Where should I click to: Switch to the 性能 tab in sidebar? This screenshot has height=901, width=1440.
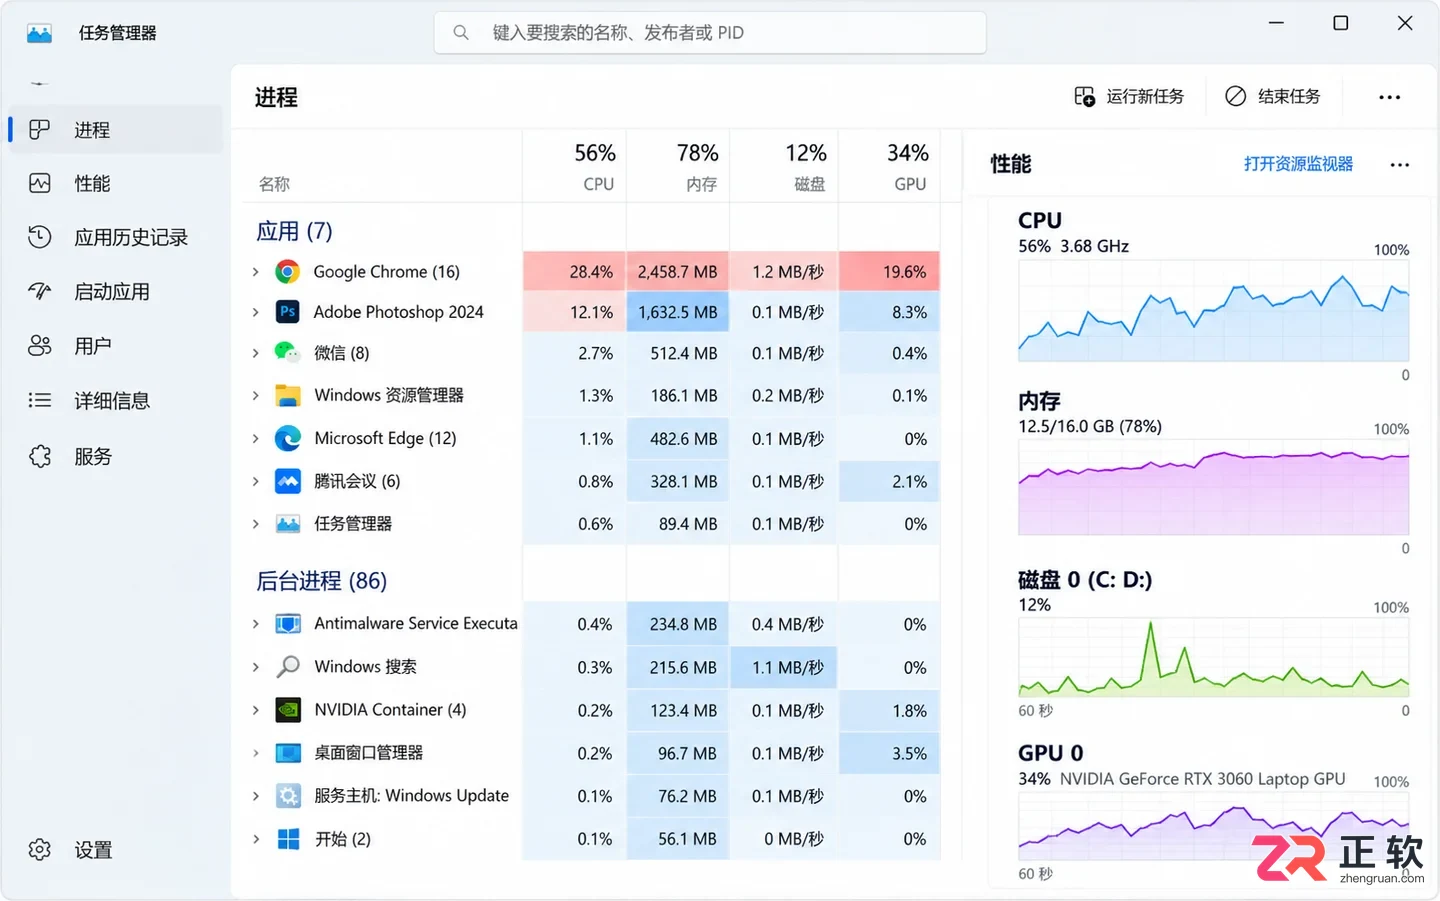(x=116, y=184)
